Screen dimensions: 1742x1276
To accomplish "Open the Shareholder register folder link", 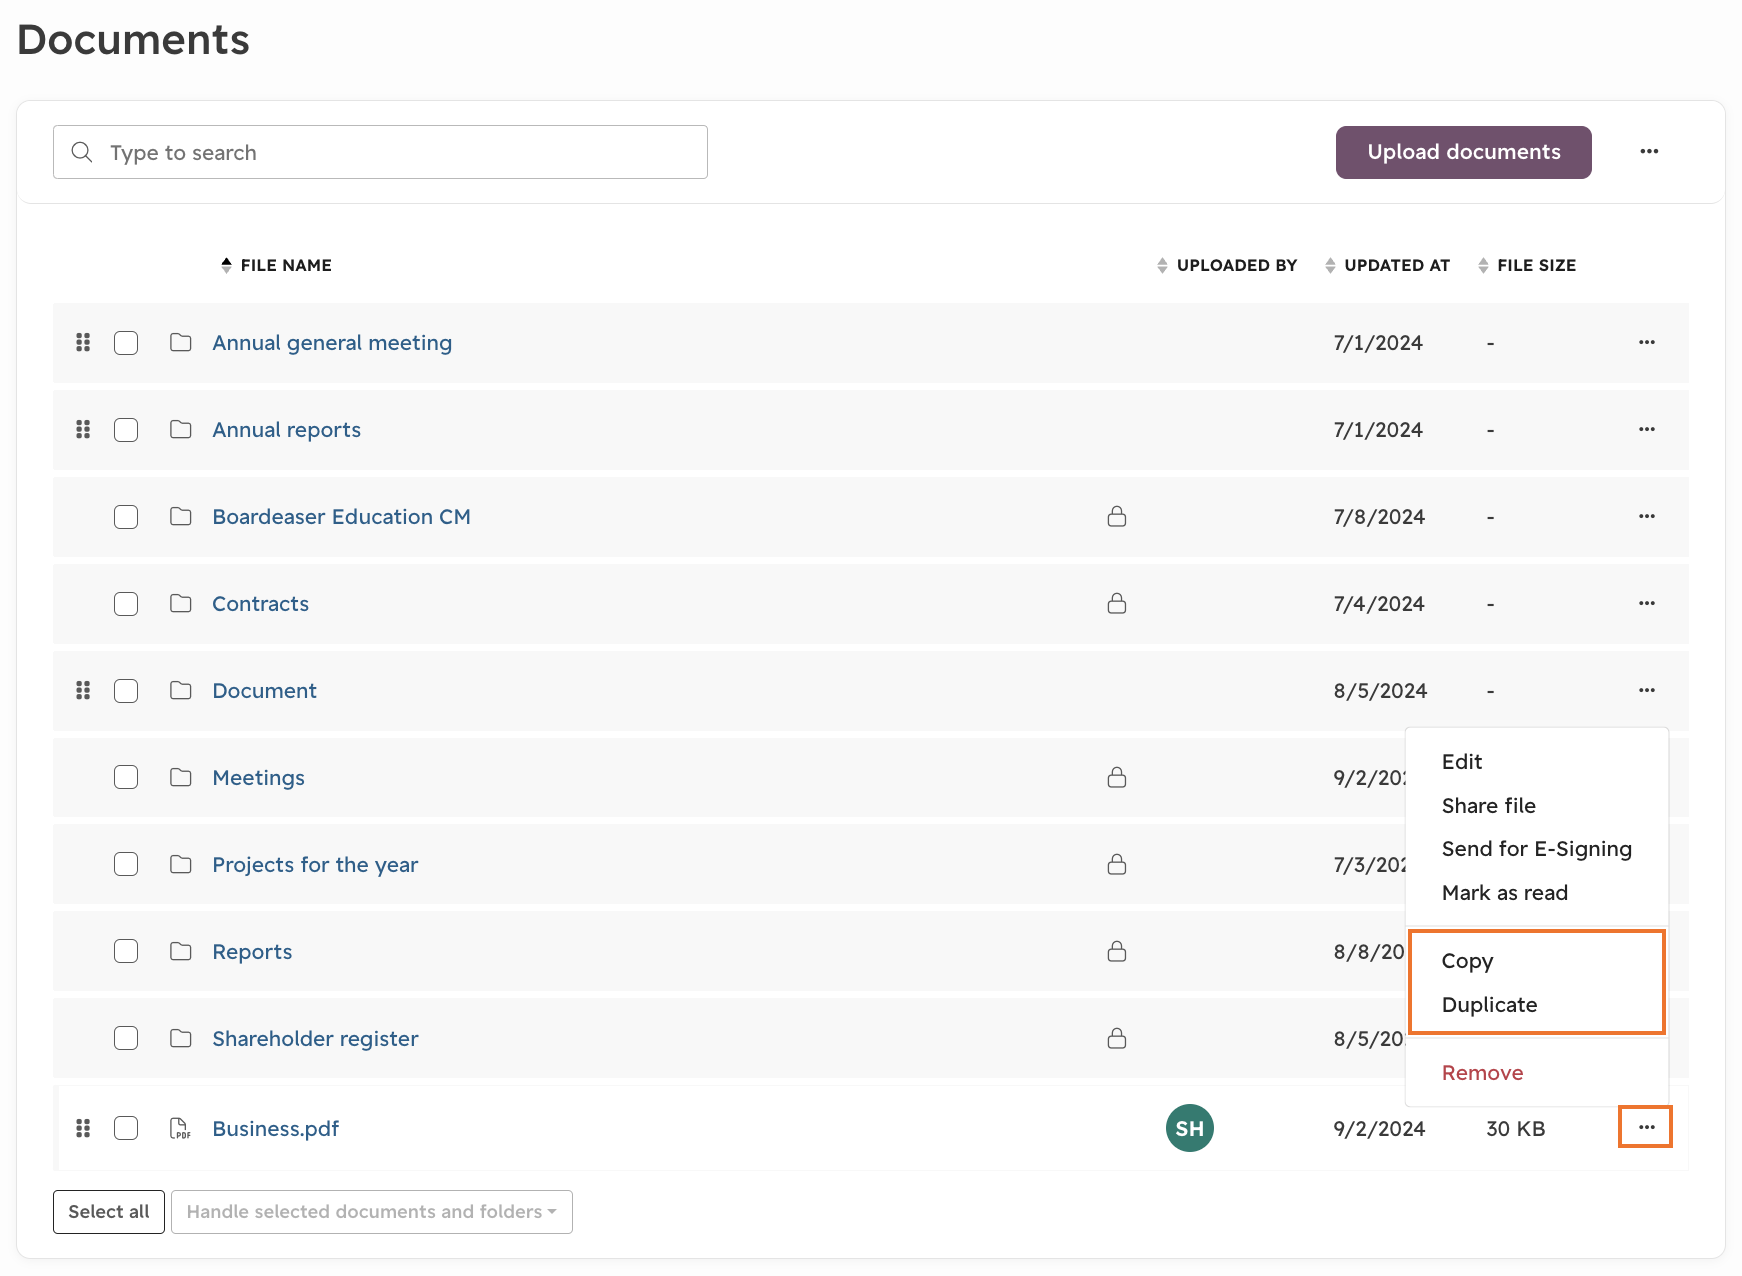I will click(315, 1039).
